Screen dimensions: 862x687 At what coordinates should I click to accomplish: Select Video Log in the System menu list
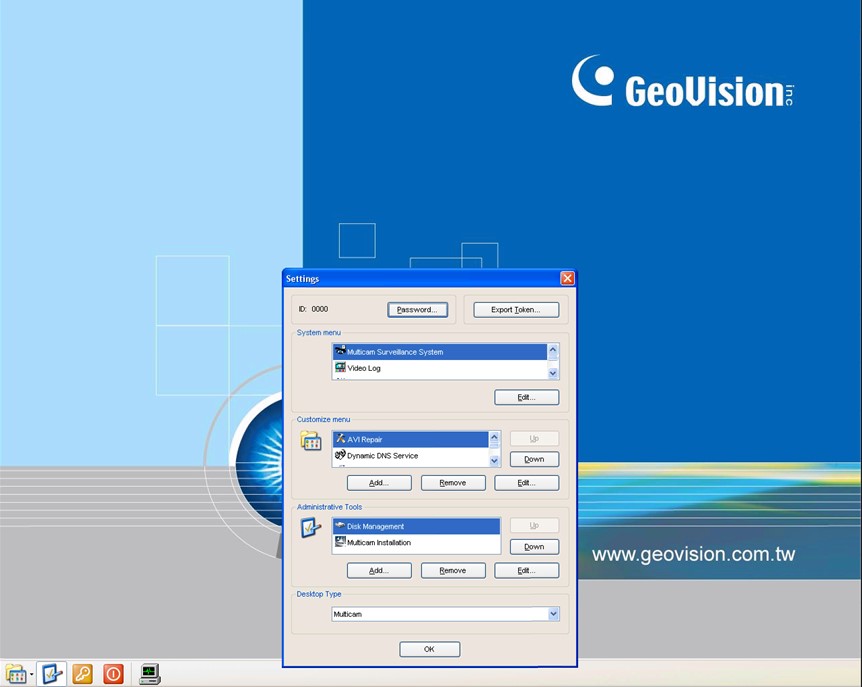440,368
